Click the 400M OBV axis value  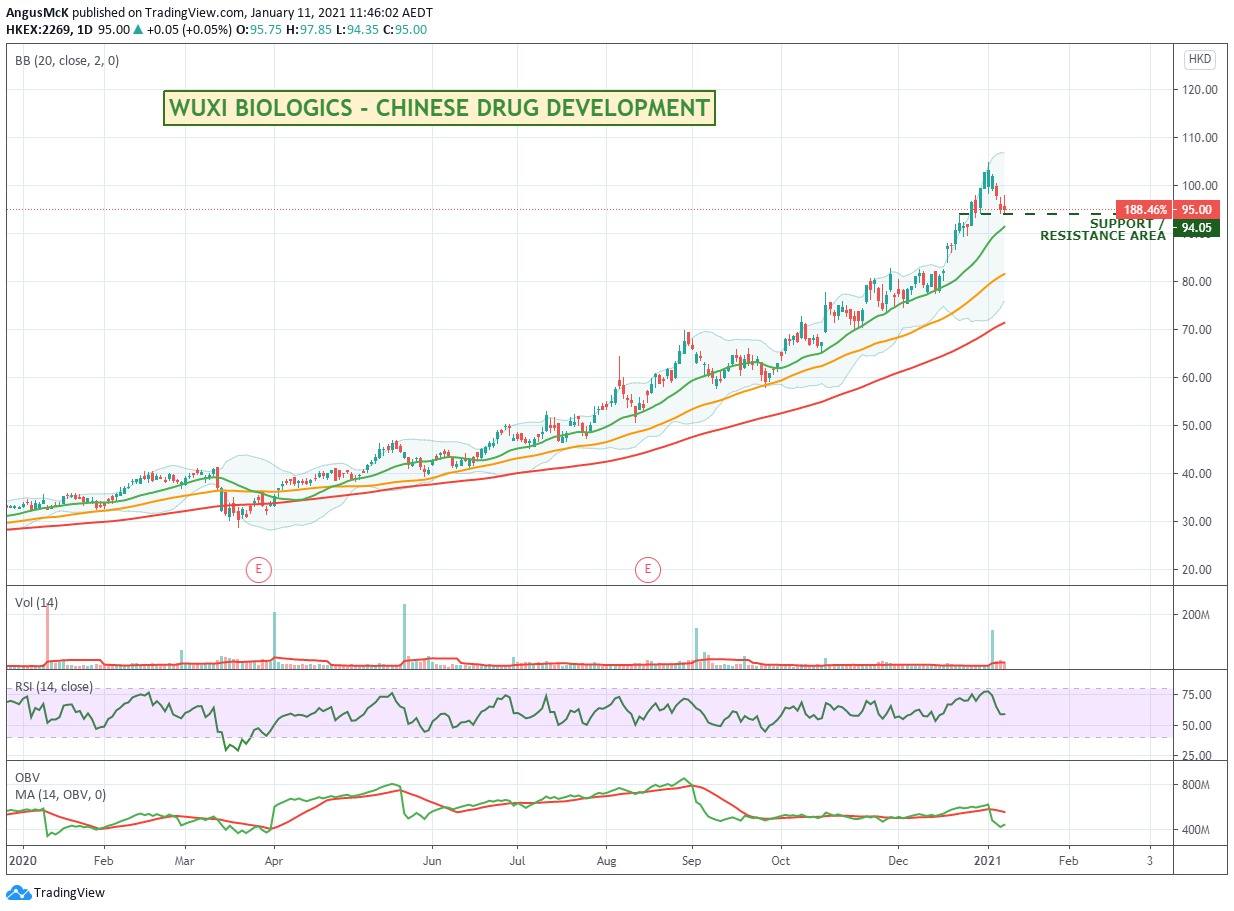pyautogui.click(x=1197, y=830)
